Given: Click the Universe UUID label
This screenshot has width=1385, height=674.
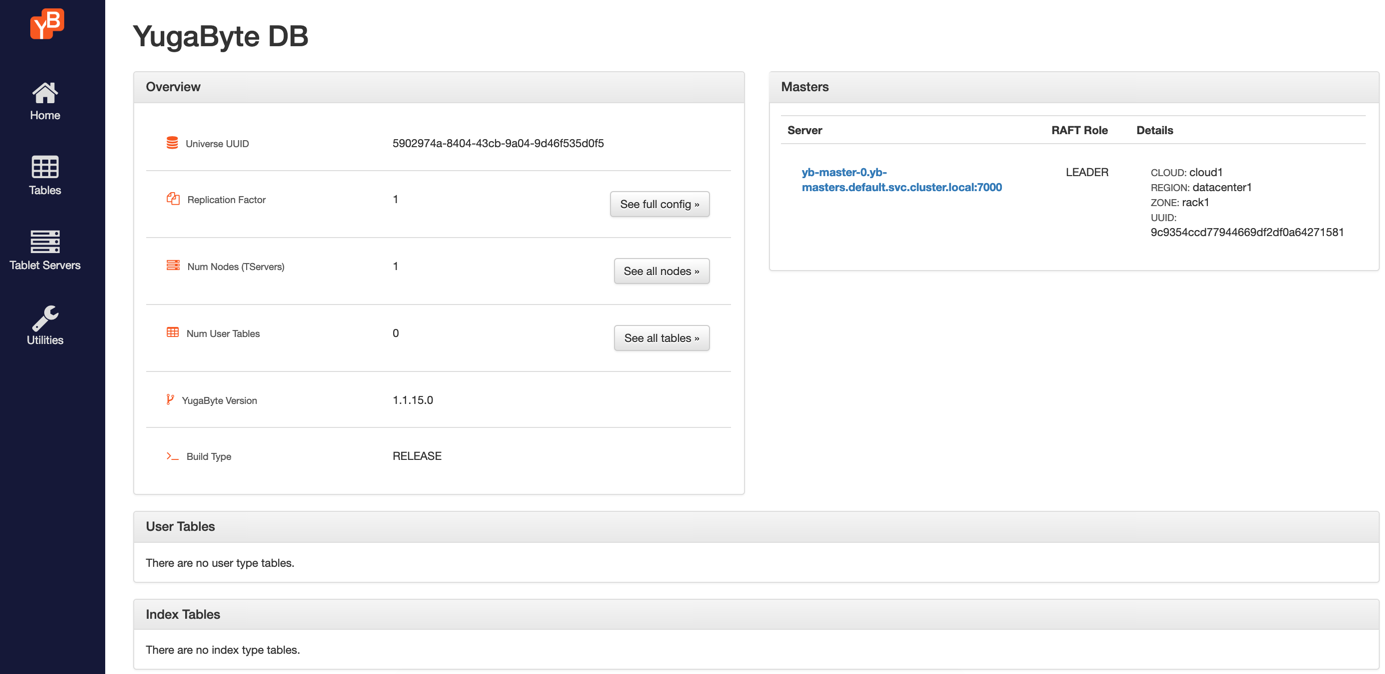Looking at the screenshot, I should (217, 144).
